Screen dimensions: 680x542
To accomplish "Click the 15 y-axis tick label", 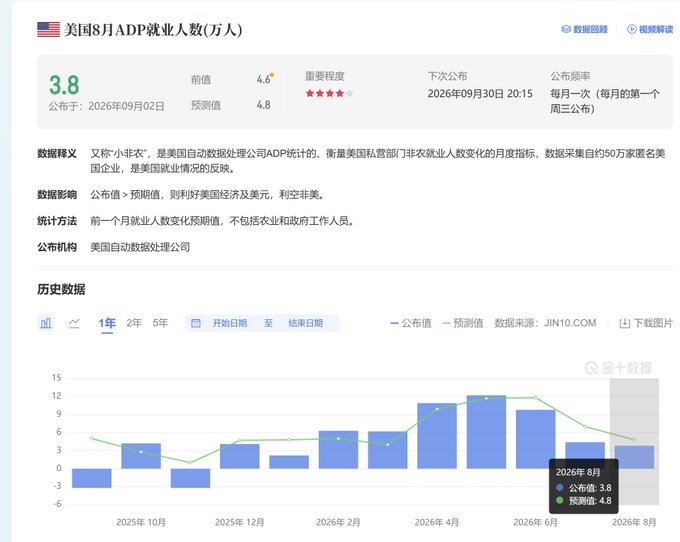I will coord(56,378).
